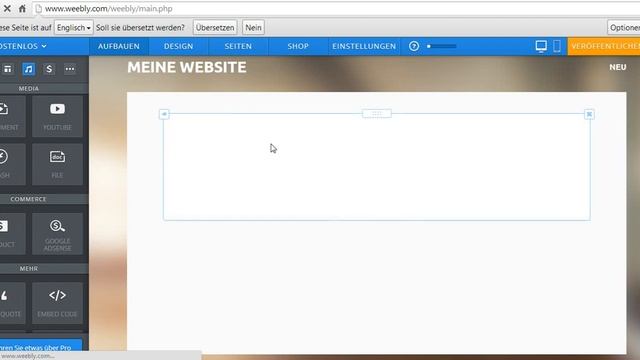Screen dimensions: 640x360
Task: Open the Seiten tab
Action: pos(238,46)
